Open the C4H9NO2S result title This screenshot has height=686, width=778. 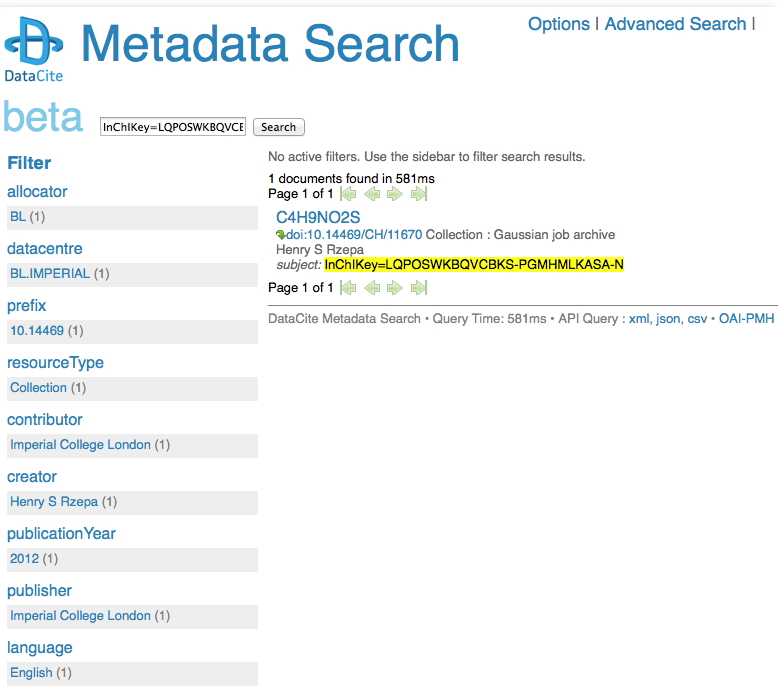pyautogui.click(x=317, y=217)
